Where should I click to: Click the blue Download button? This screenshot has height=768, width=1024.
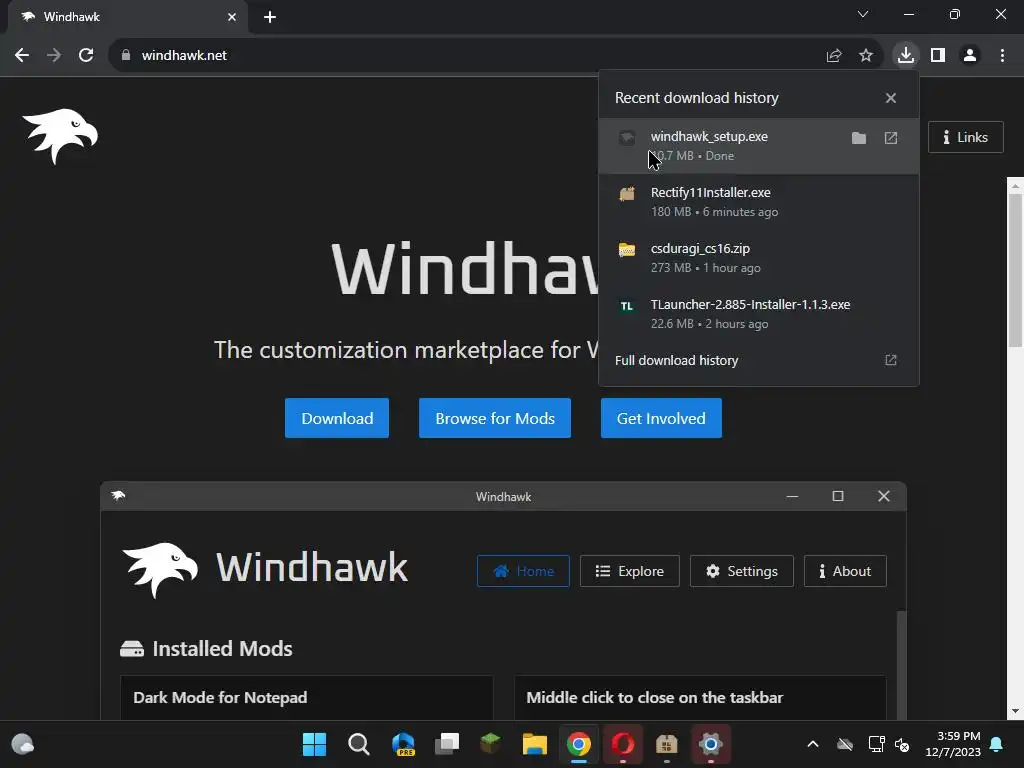[x=337, y=418]
